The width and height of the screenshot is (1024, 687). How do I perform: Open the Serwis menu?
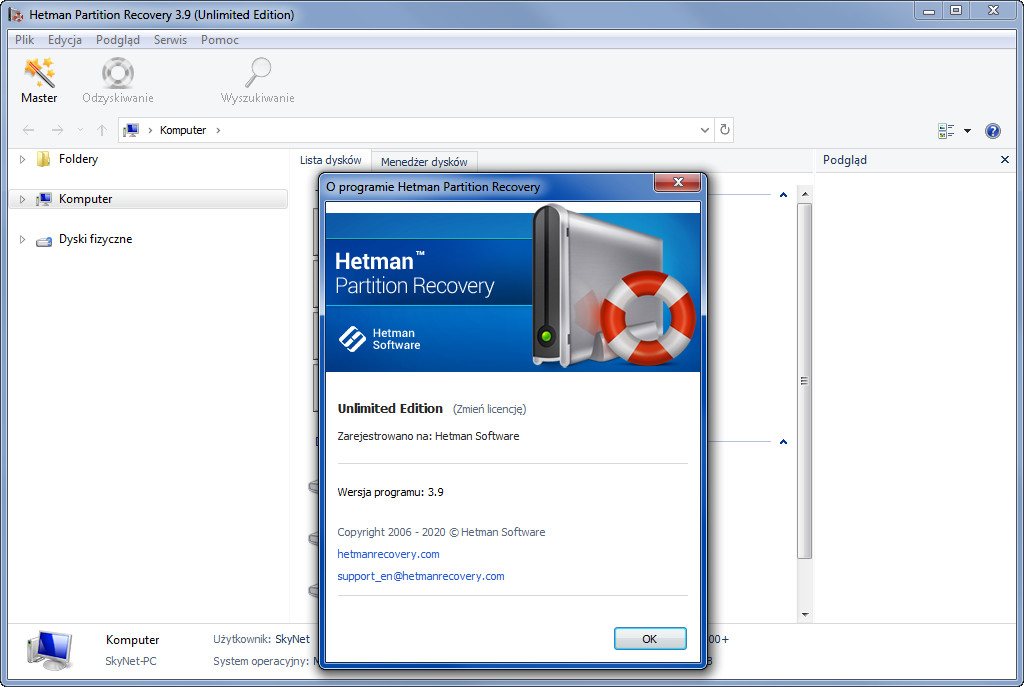170,40
